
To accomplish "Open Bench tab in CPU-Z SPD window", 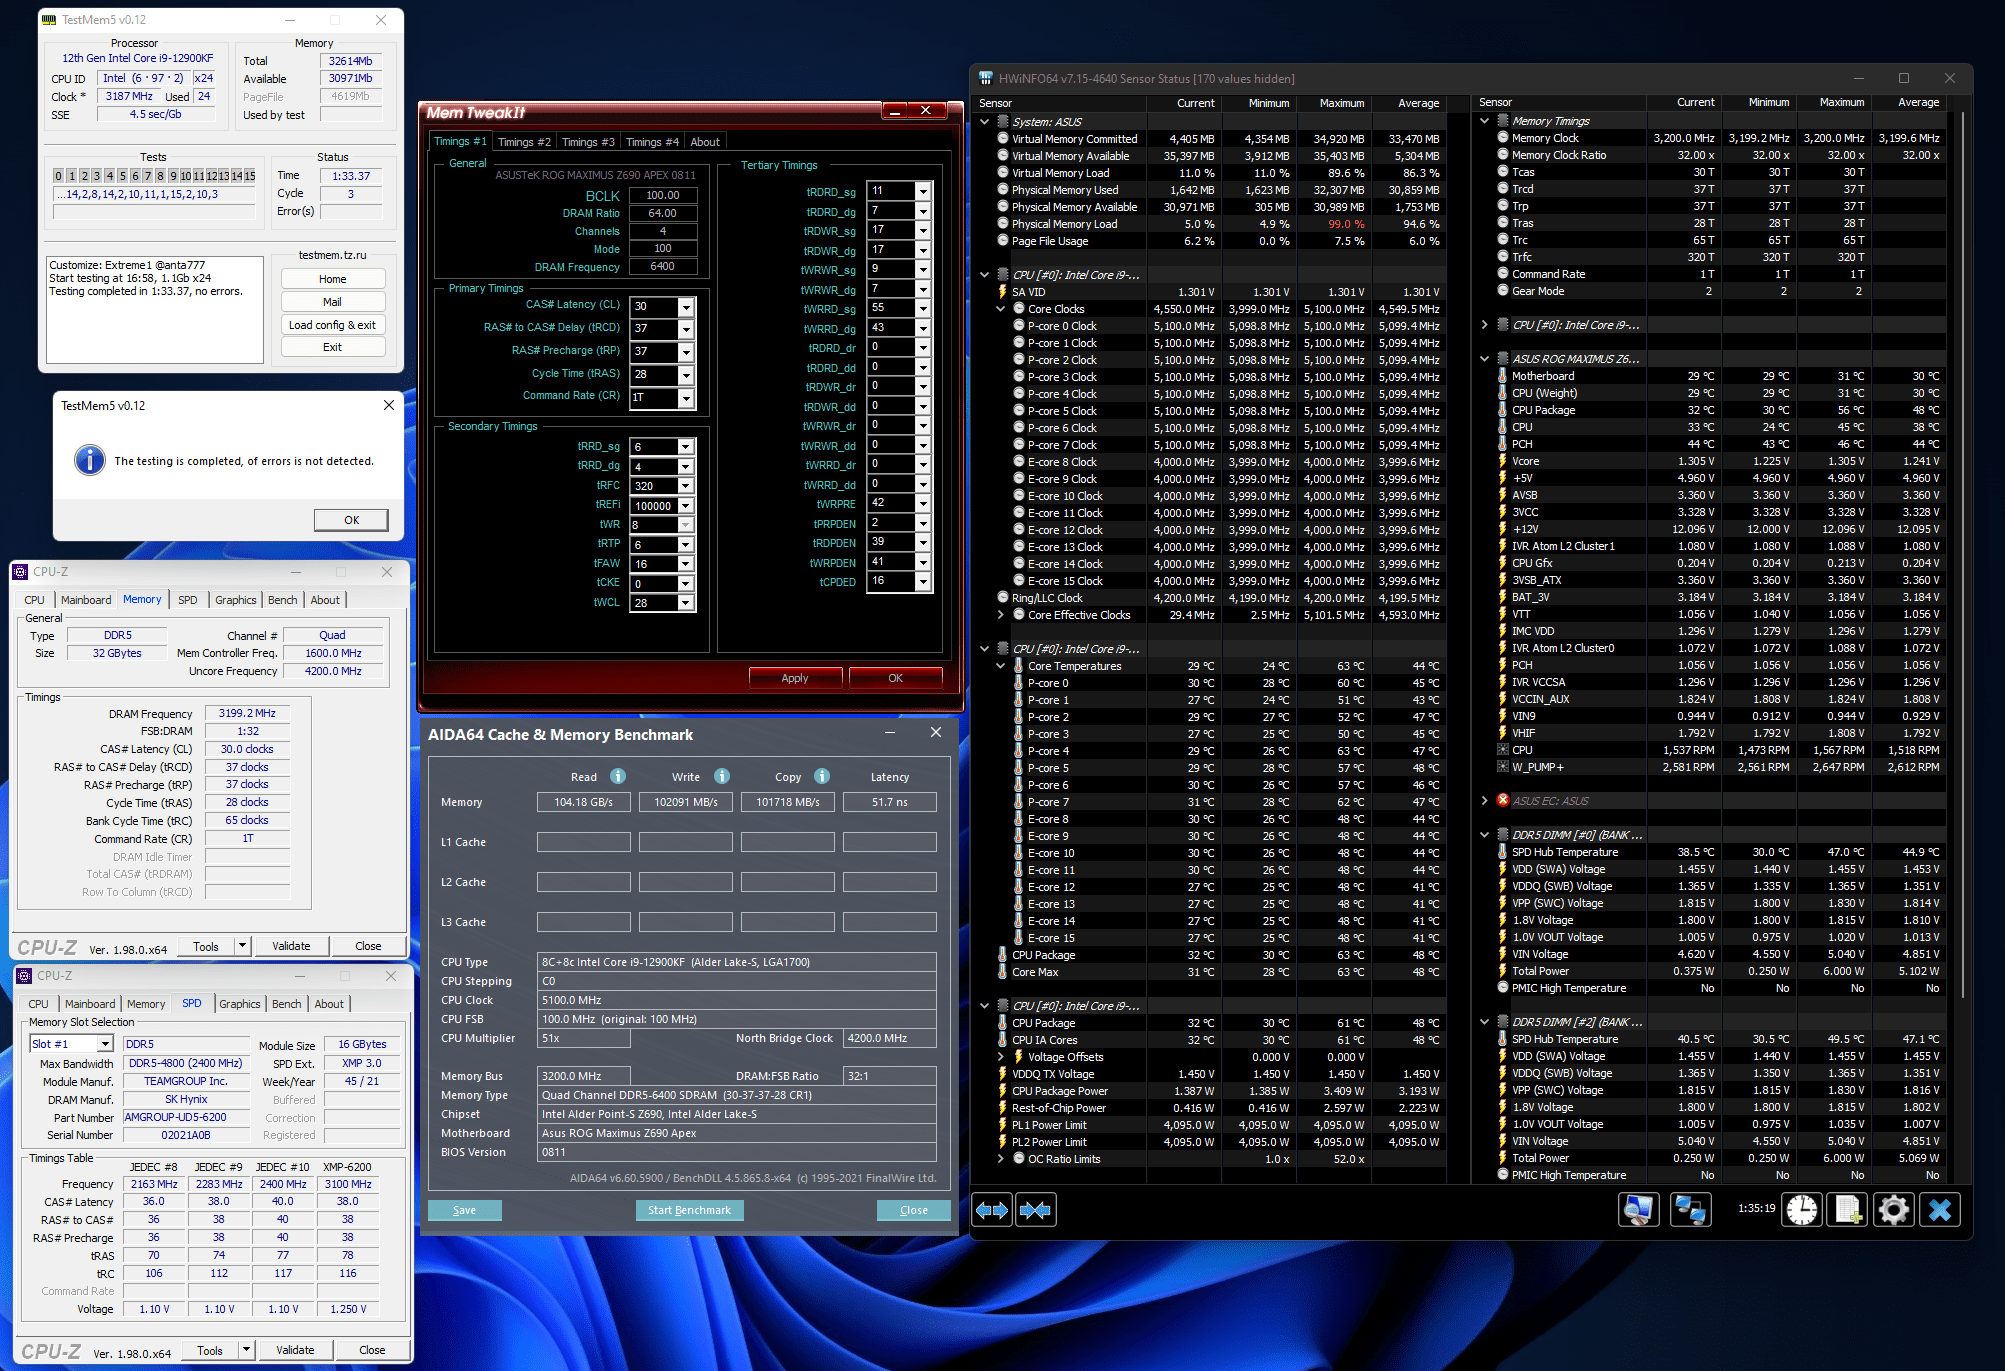I will [286, 1004].
